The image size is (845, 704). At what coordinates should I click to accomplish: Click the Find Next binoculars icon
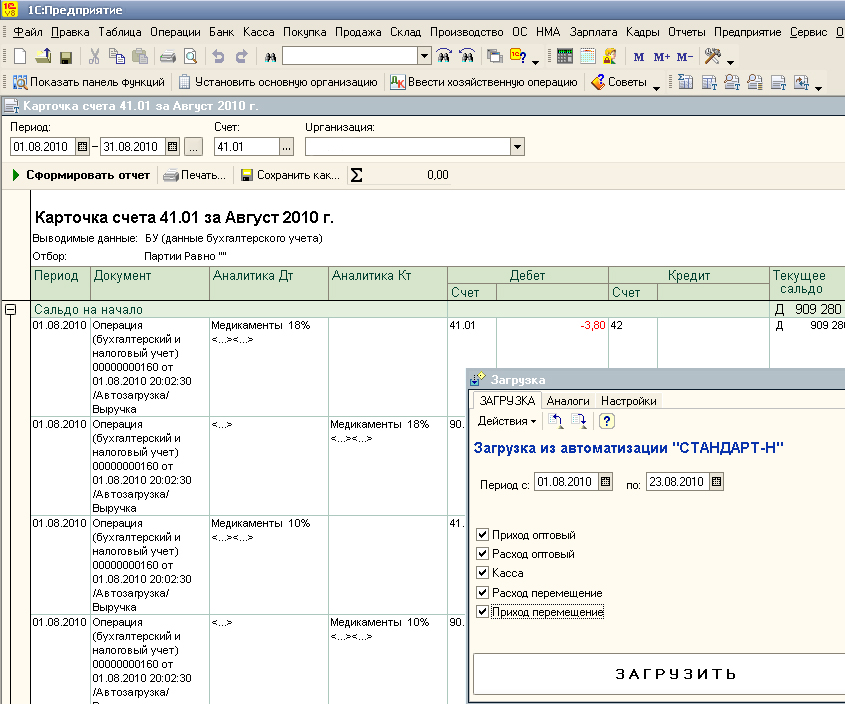coord(444,56)
